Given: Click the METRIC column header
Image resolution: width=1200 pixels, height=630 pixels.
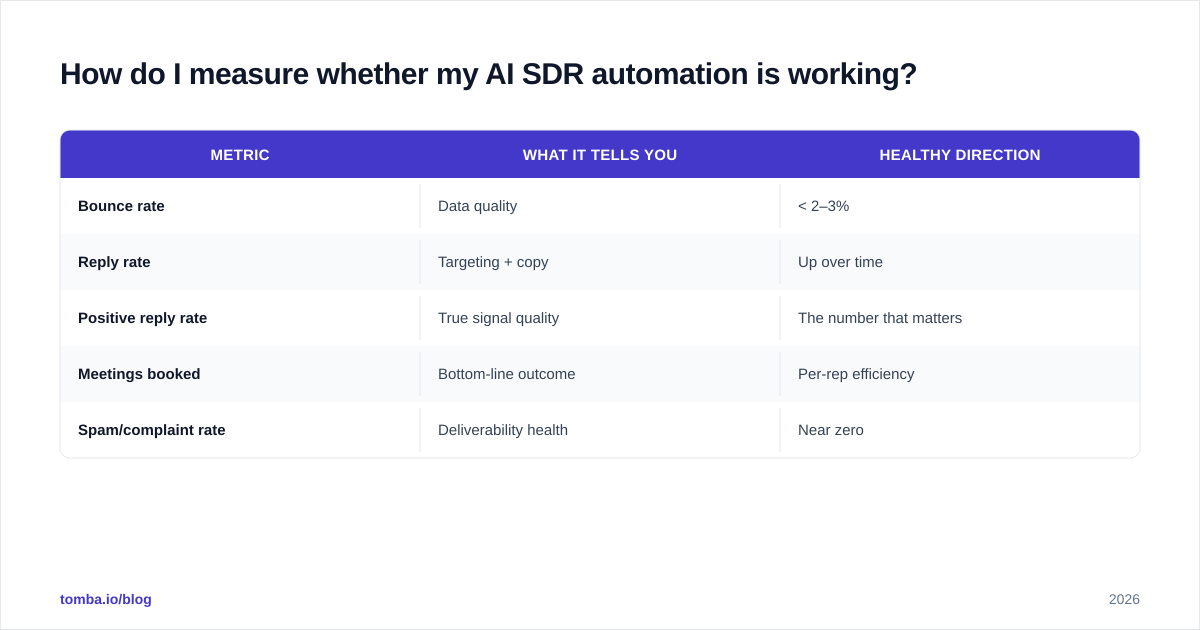Looking at the screenshot, I should pyautogui.click(x=240, y=155).
